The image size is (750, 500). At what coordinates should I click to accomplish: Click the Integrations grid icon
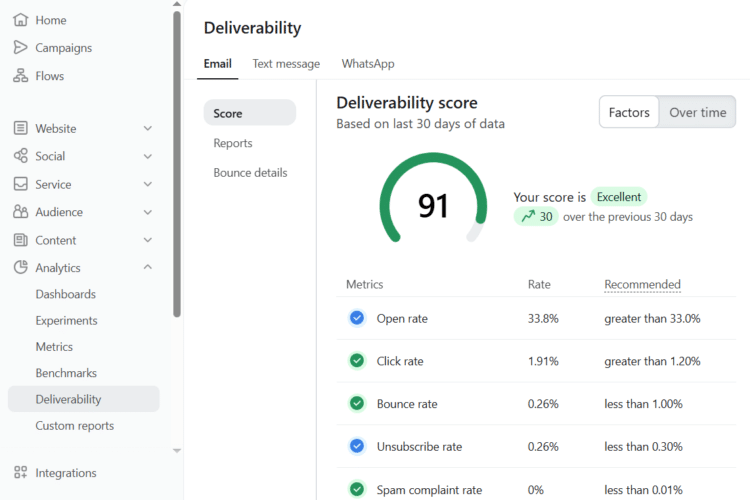click(21, 473)
